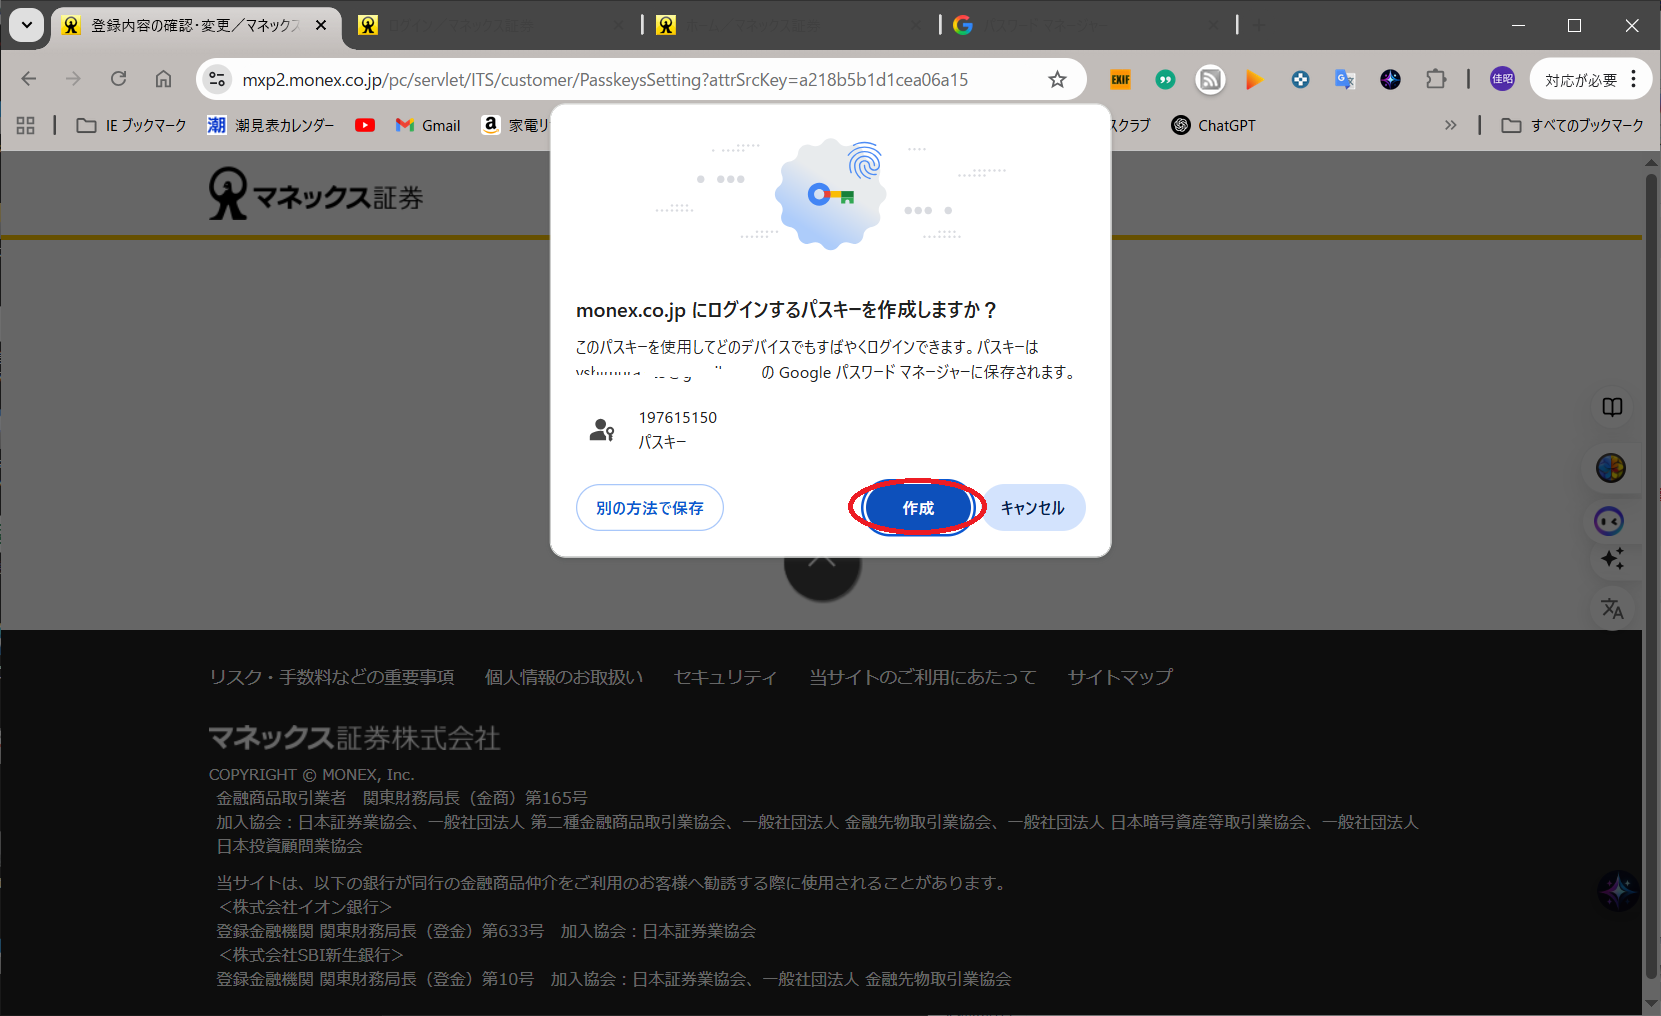Click the URL address bar field

click(620, 80)
